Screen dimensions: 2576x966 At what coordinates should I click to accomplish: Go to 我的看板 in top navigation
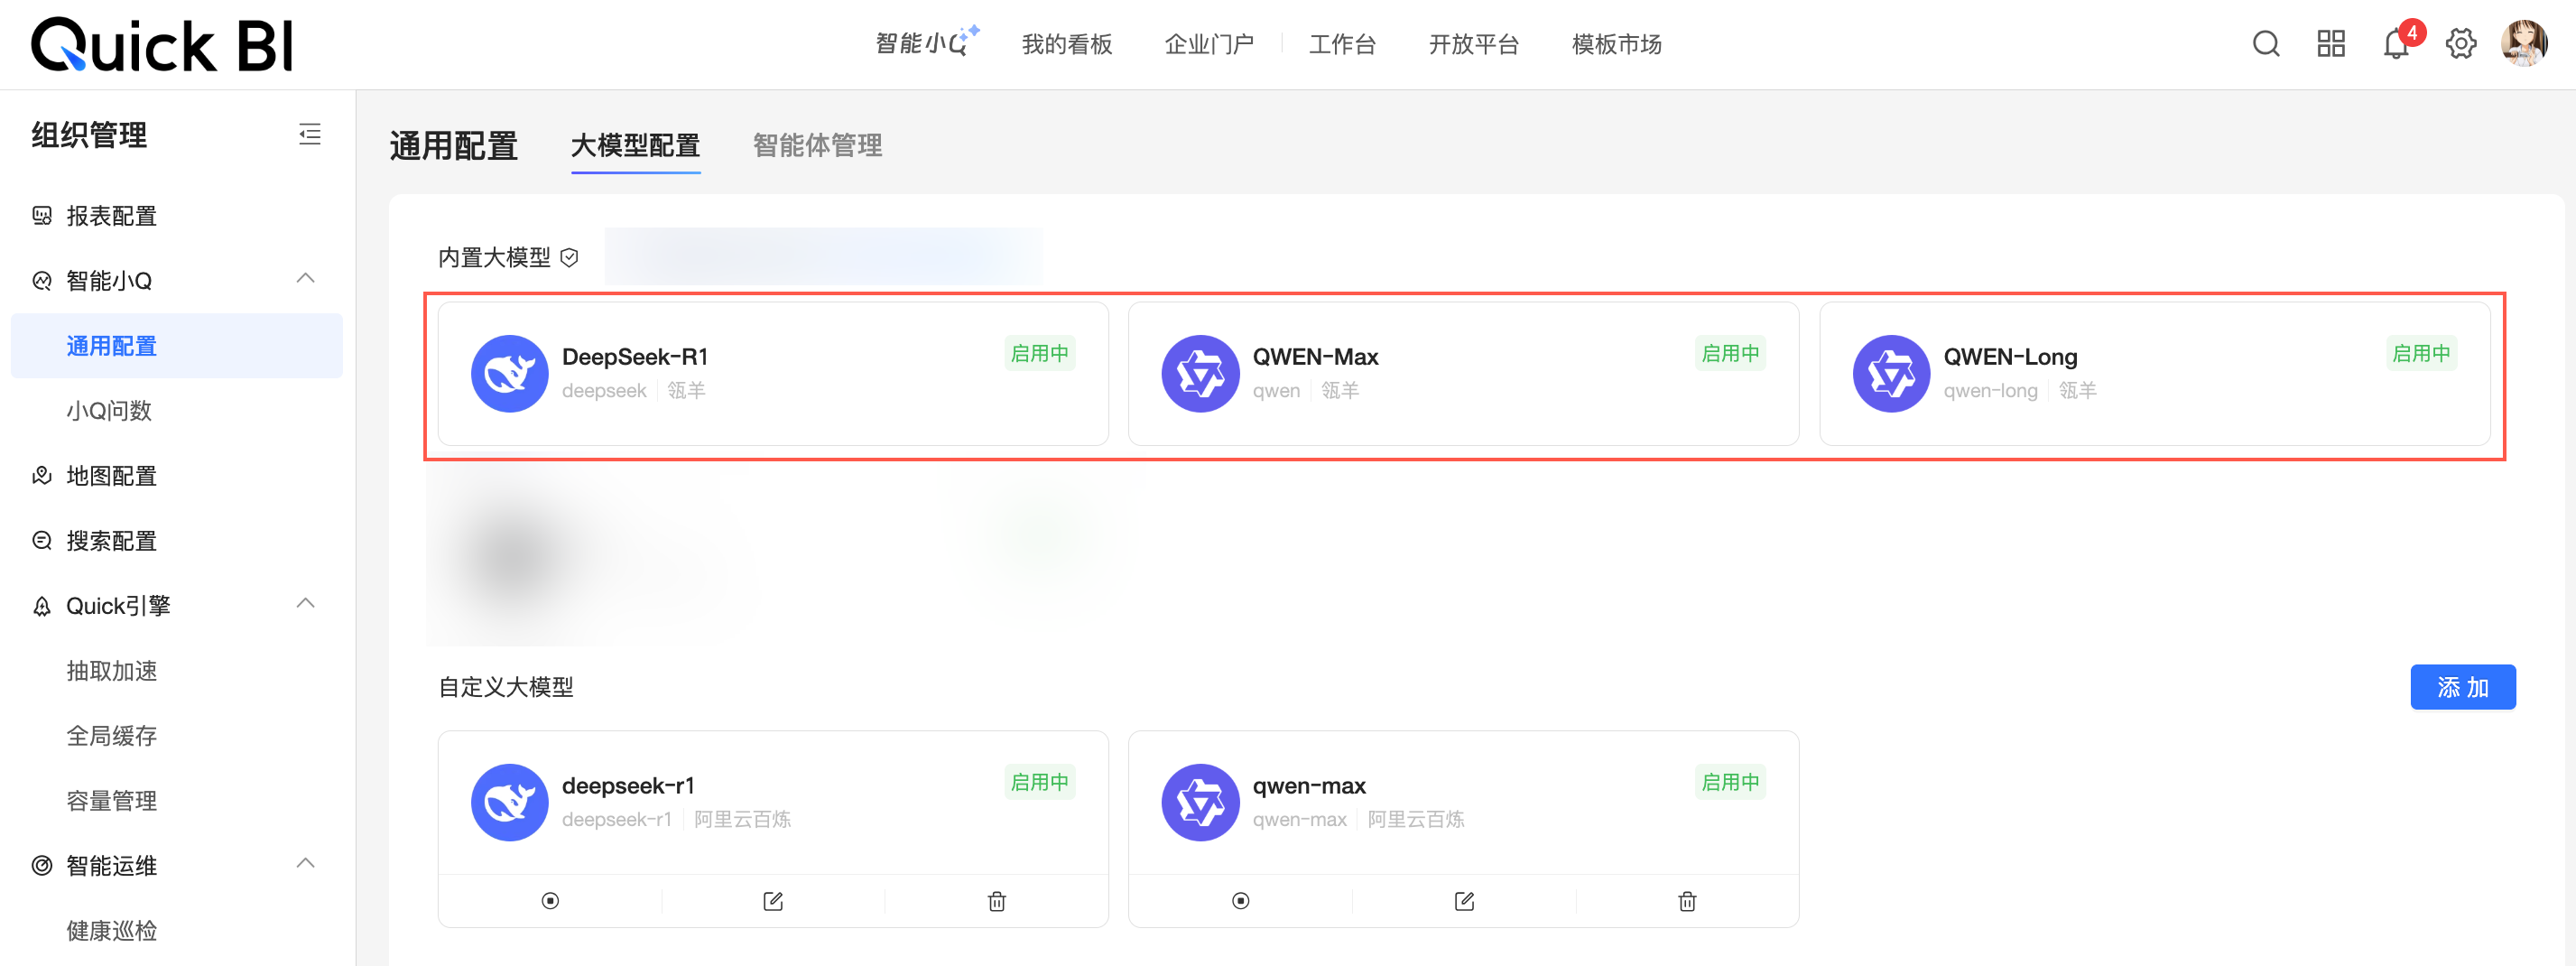1067,44
